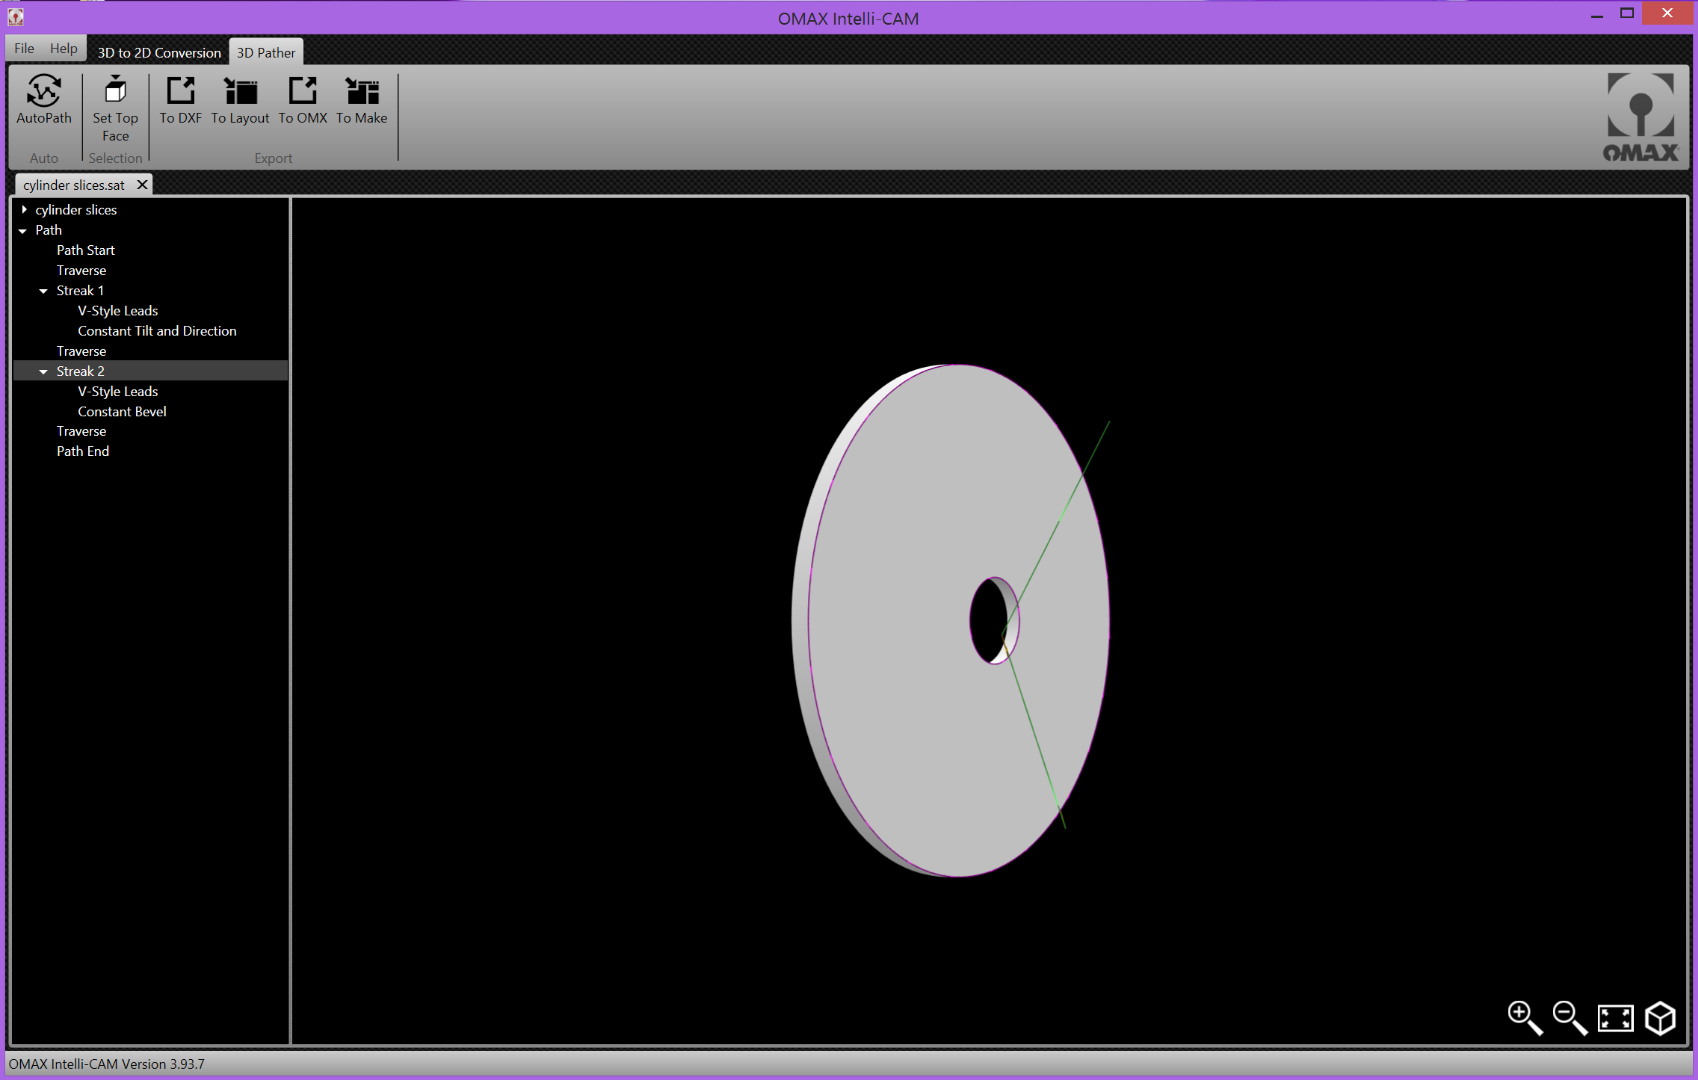This screenshot has width=1698, height=1080.
Task: Close the cylinder slices.sat document tab
Action: coord(142,184)
